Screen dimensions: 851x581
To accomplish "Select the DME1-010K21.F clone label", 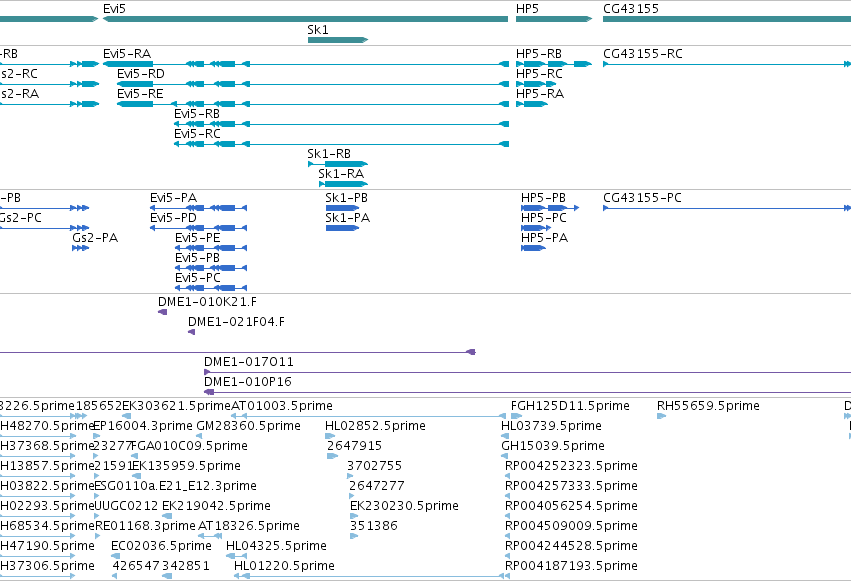I will pos(207,302).
